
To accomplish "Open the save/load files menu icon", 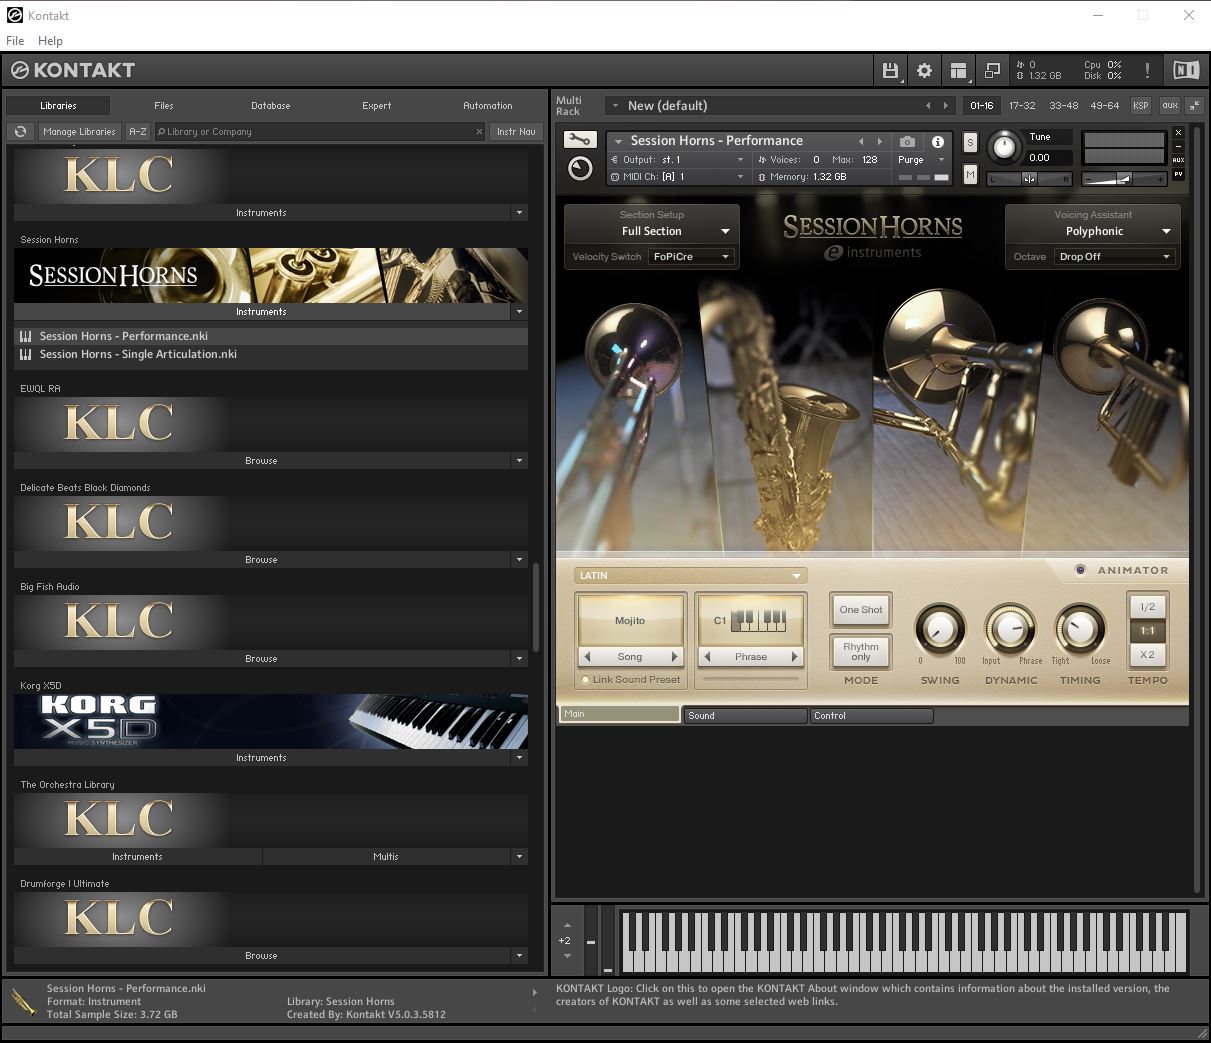I will click(889, 70).
